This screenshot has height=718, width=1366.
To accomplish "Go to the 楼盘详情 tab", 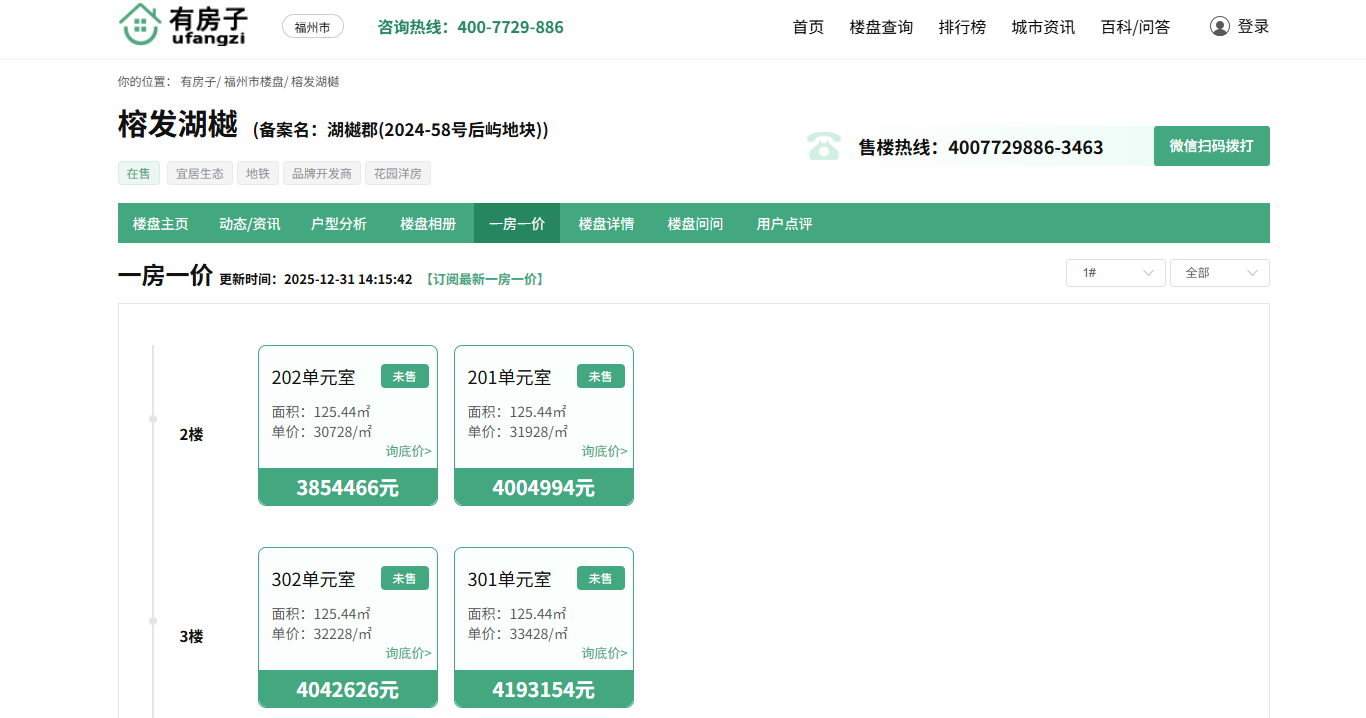I will pos(606,224).
